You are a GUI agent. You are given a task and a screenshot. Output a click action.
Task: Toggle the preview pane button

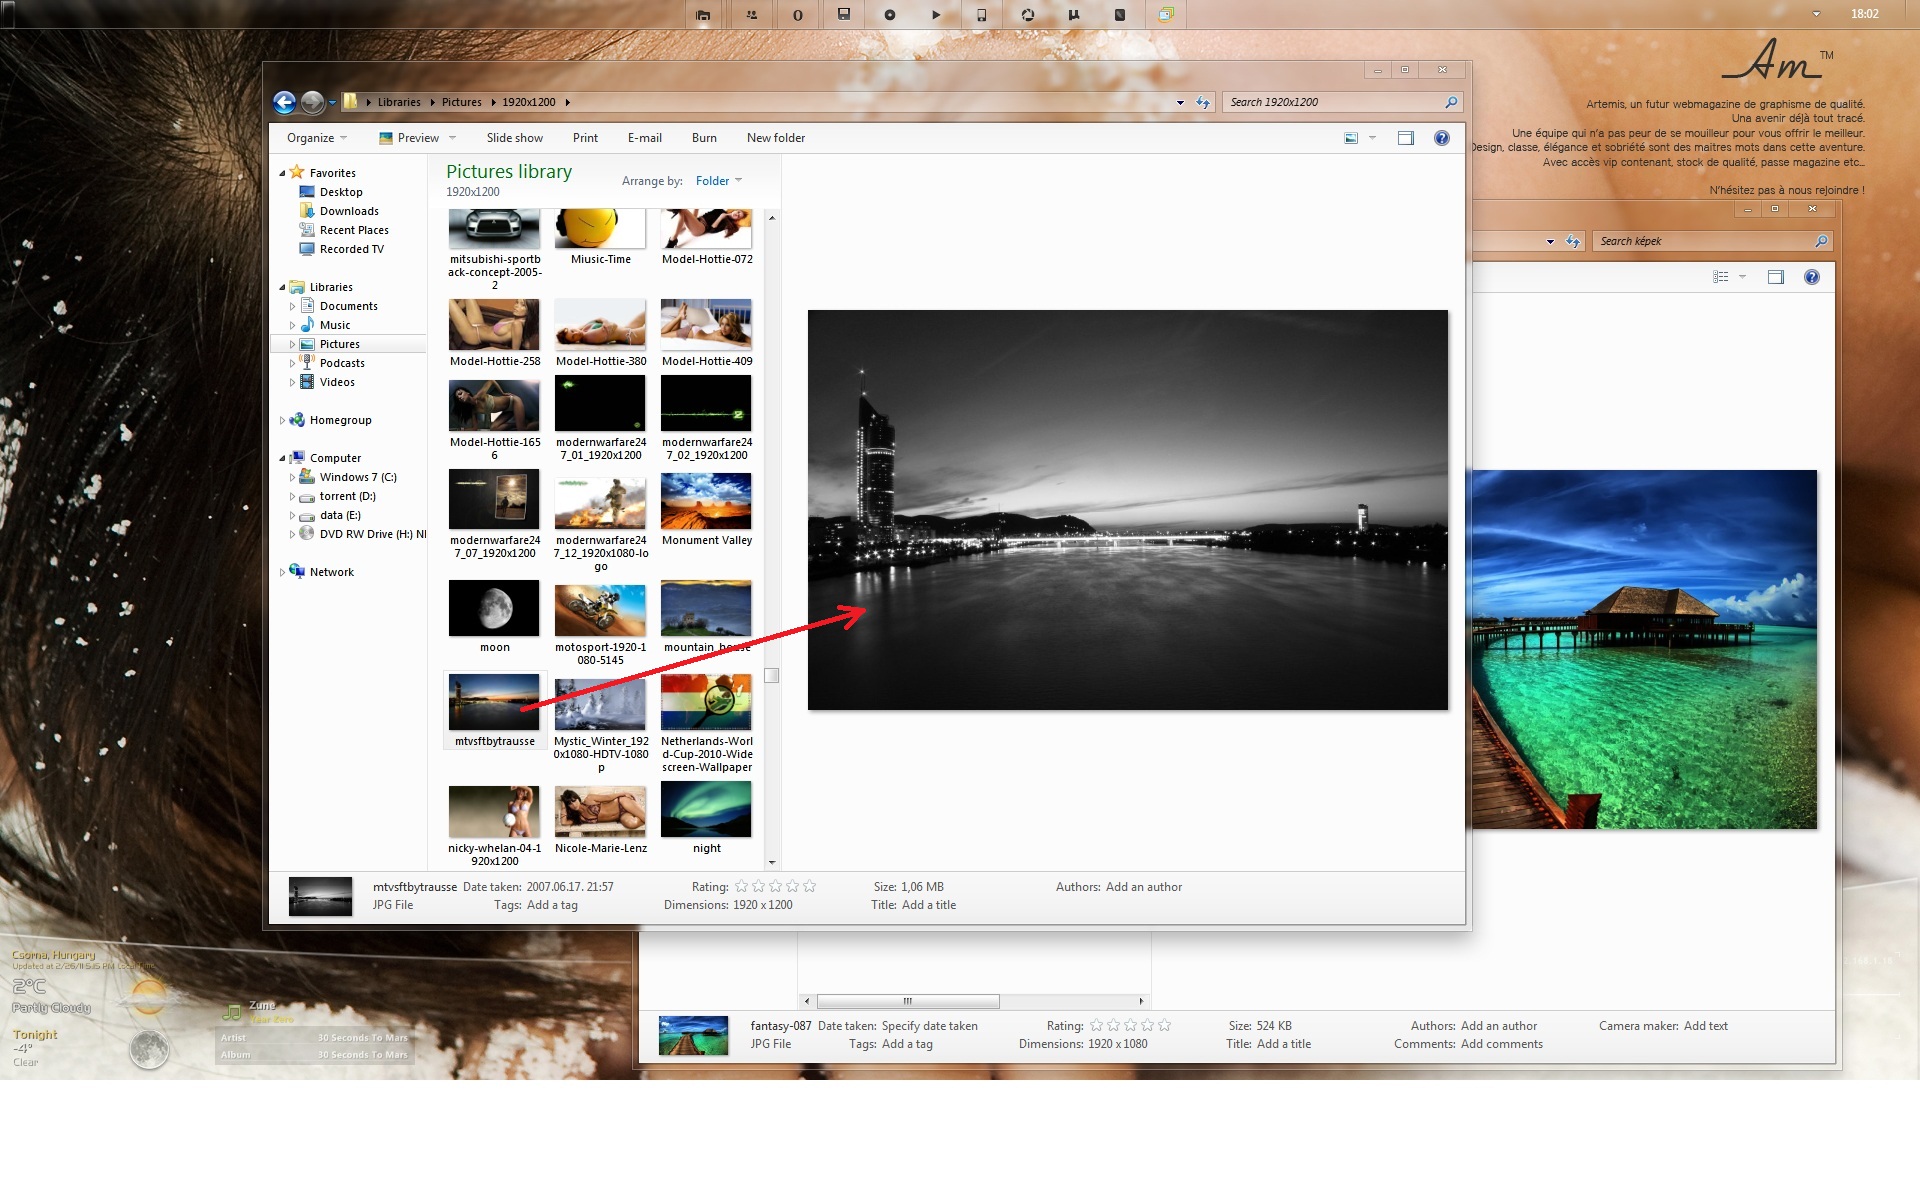tap(1405, 138)
